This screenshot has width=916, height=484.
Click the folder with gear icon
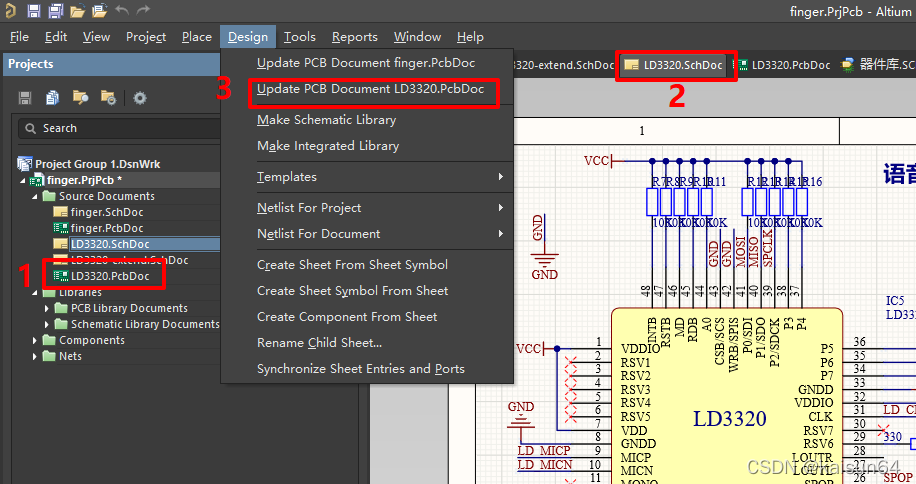[108, 98]
